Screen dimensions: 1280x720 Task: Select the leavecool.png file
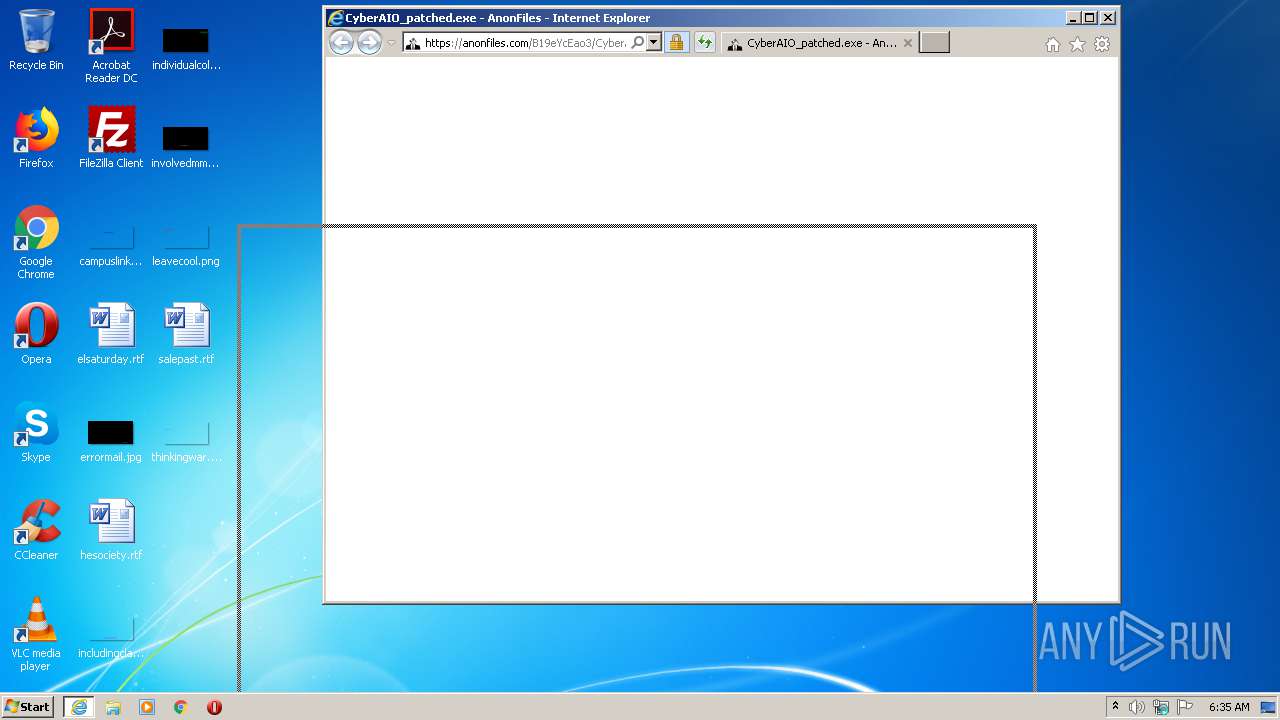186,246
